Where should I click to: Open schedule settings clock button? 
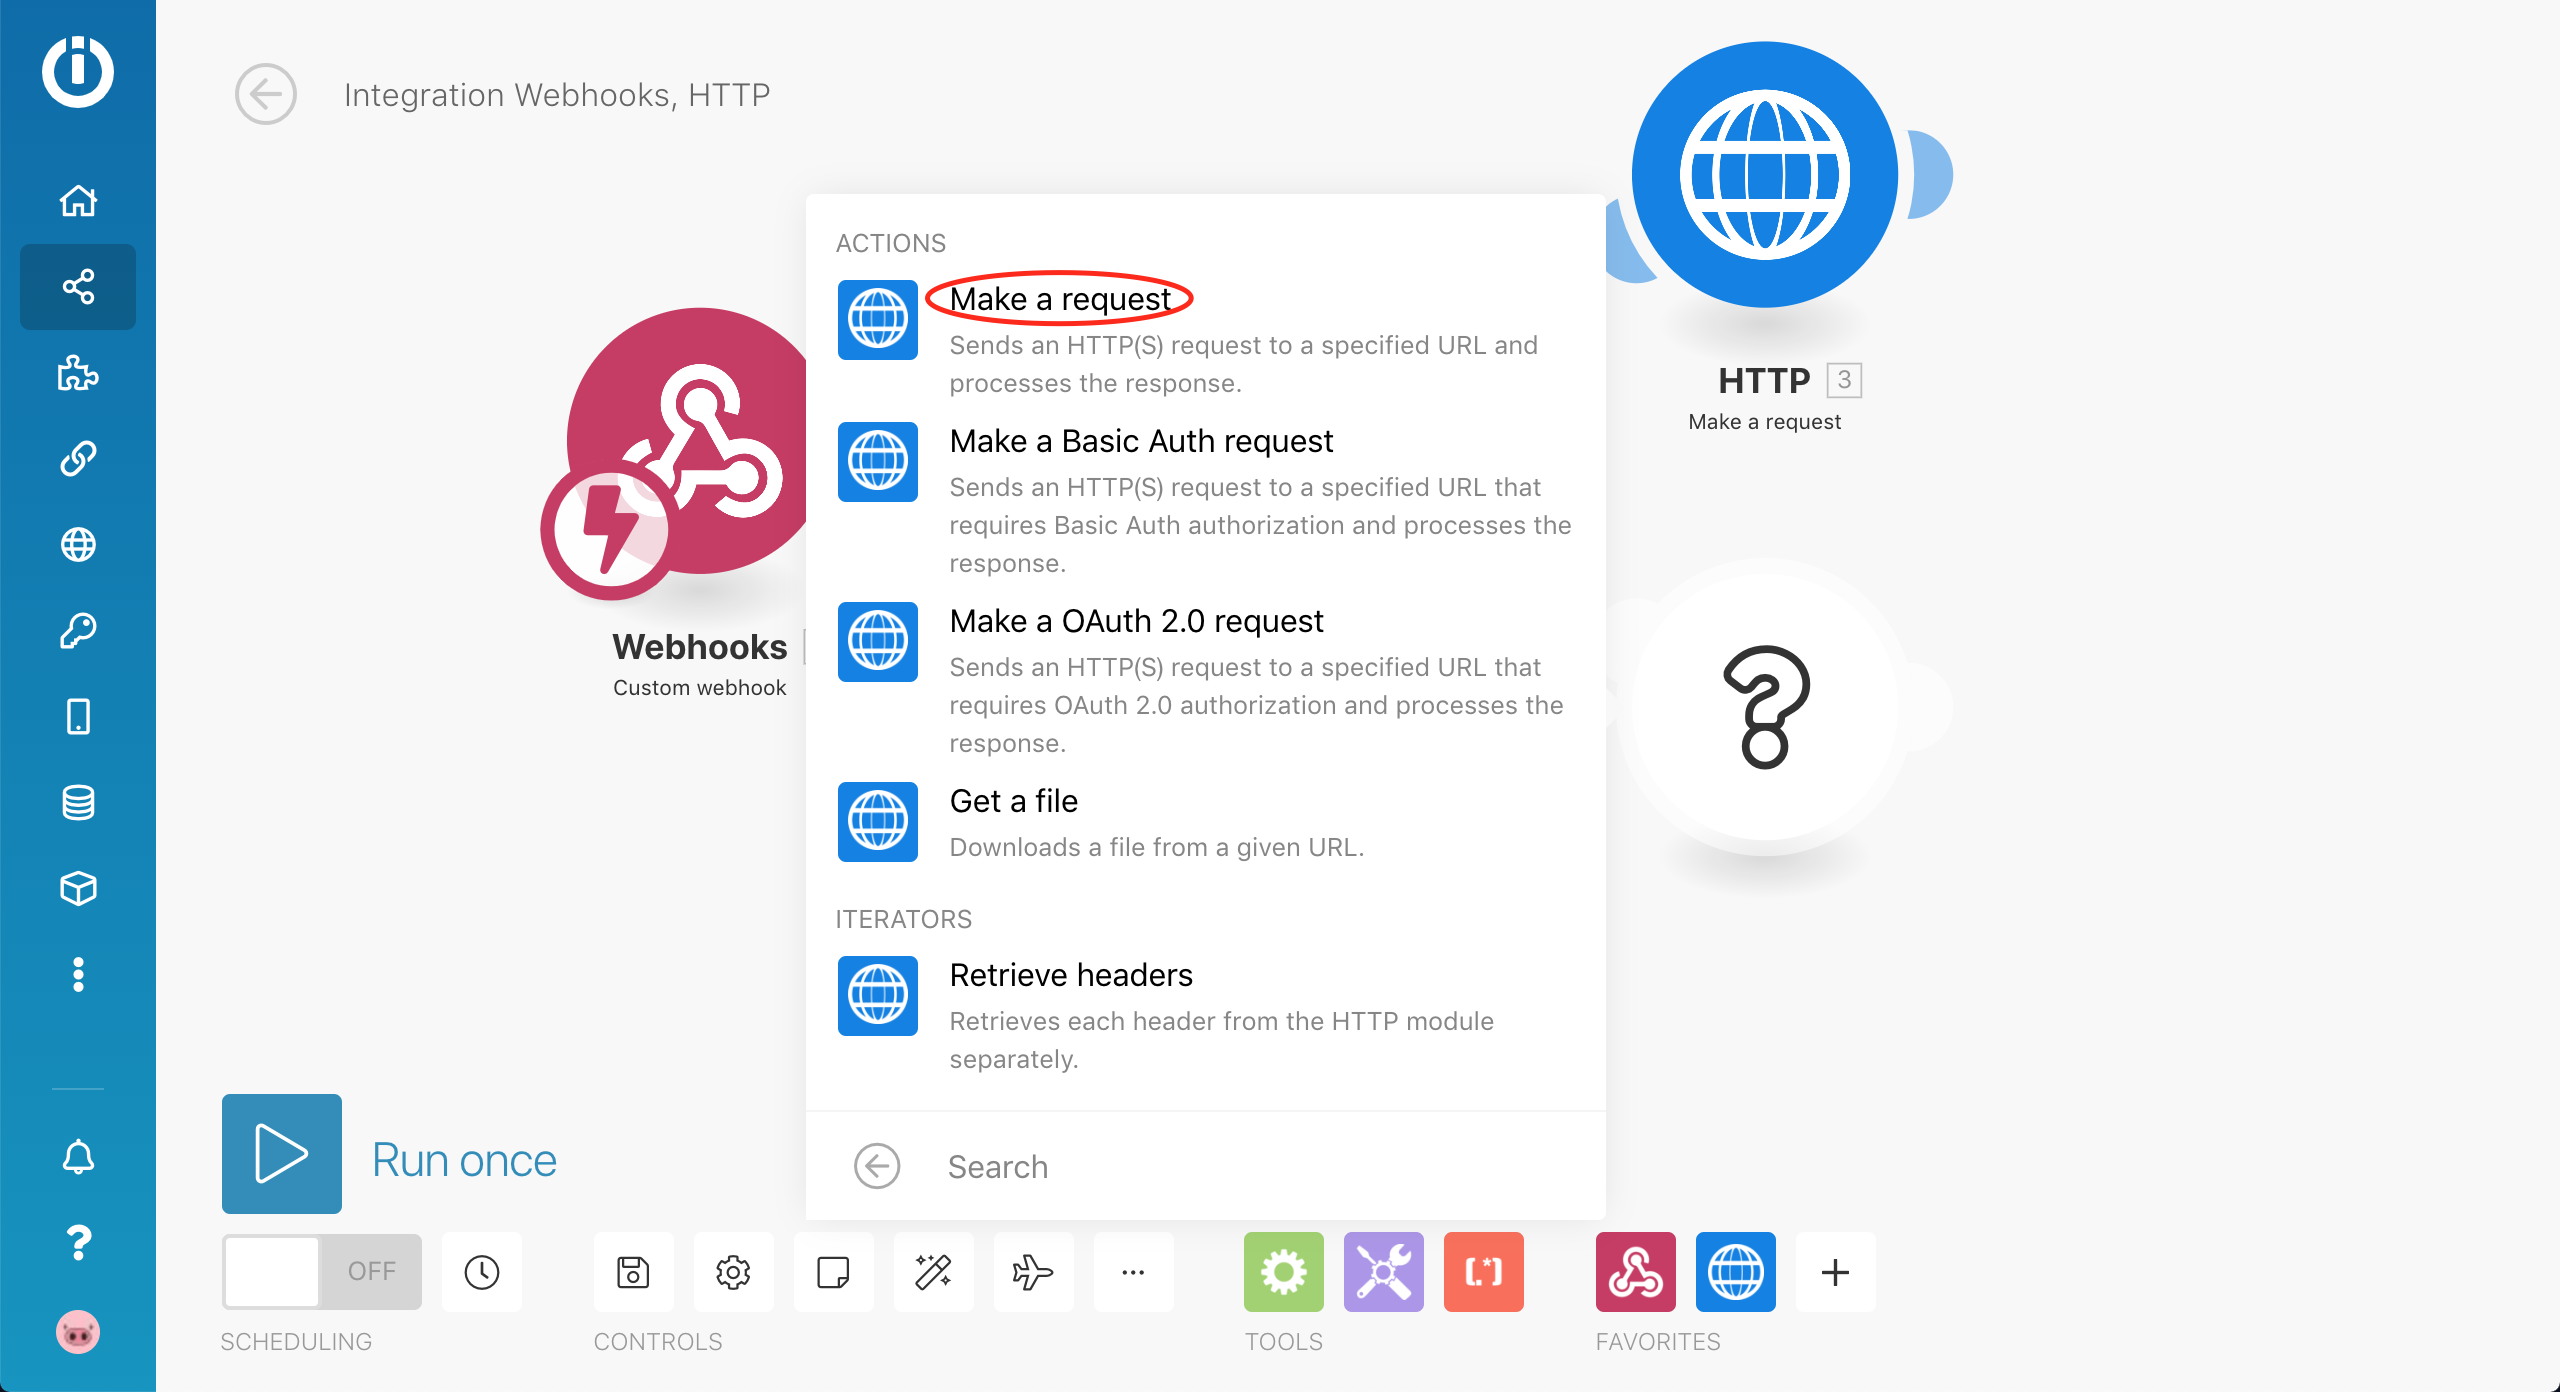click(x=482, y=1272)
